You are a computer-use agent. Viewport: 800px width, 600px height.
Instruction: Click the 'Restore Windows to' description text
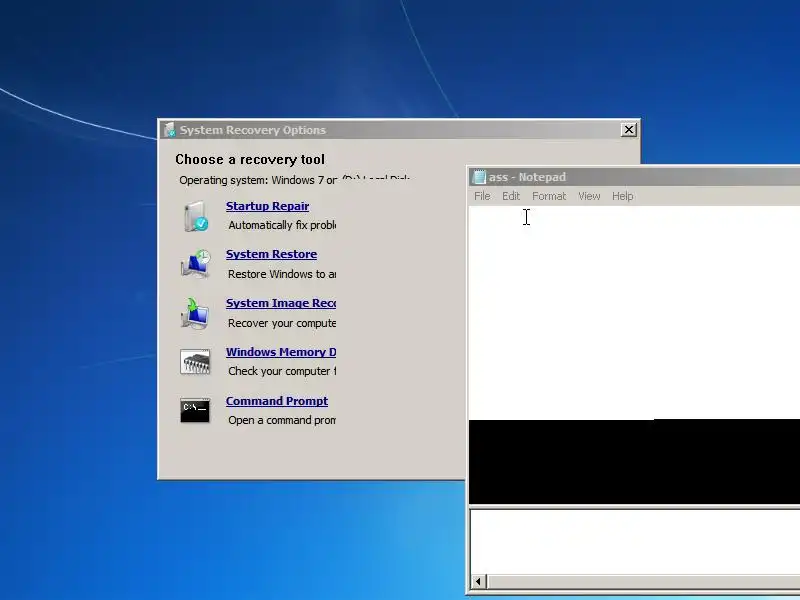click(x=282, y=274)
